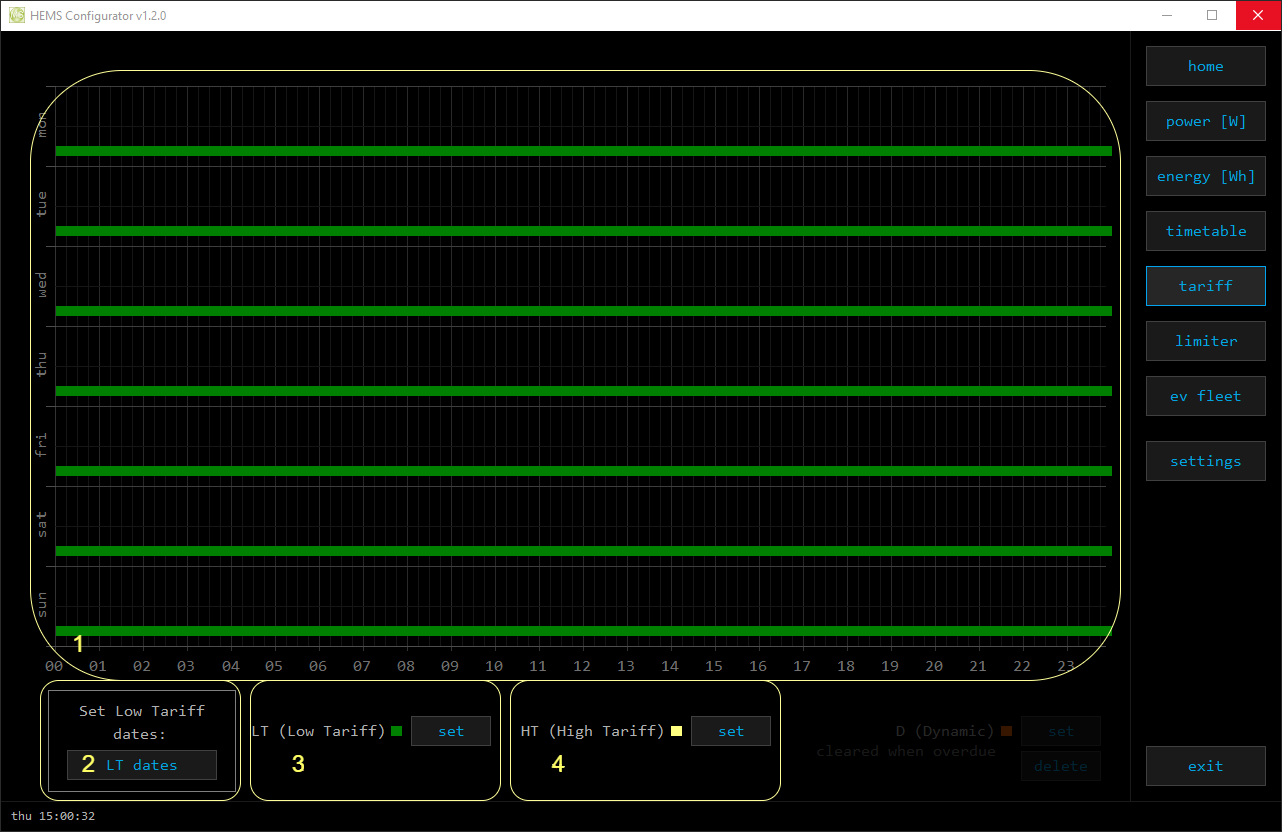Click the green Low Tariff color indicator
The width and height of the screenshot is (1284, 833).
[x=397, y=731]
